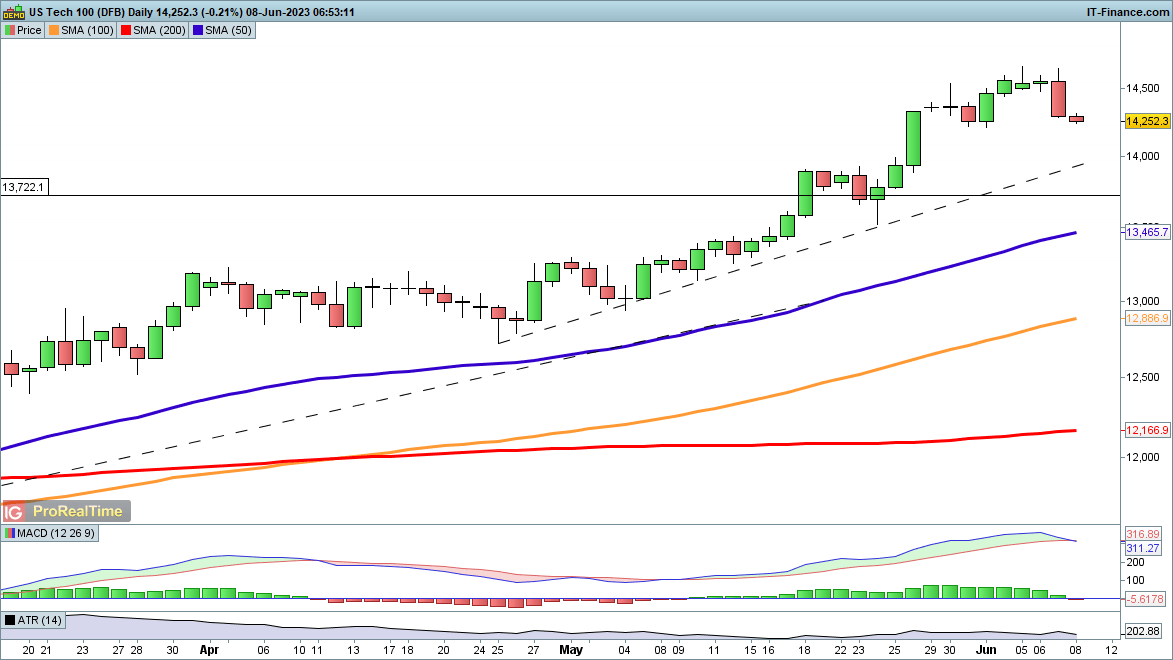
Task: Click the ATR value 202.88
Action: click(x=1143, y=632)
